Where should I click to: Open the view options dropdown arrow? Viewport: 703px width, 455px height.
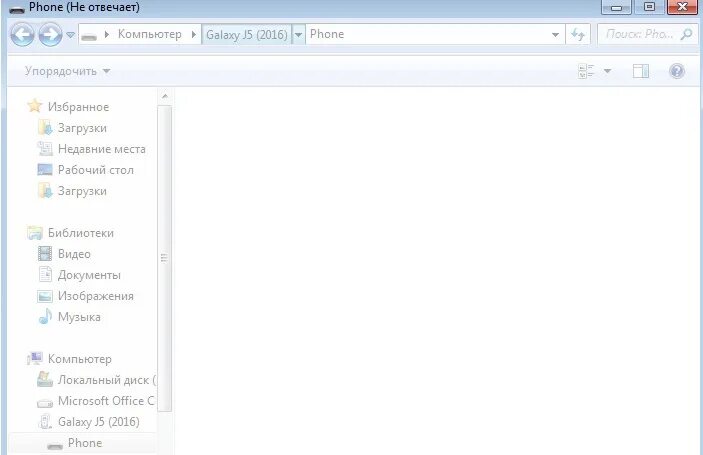tap(608, 71)
